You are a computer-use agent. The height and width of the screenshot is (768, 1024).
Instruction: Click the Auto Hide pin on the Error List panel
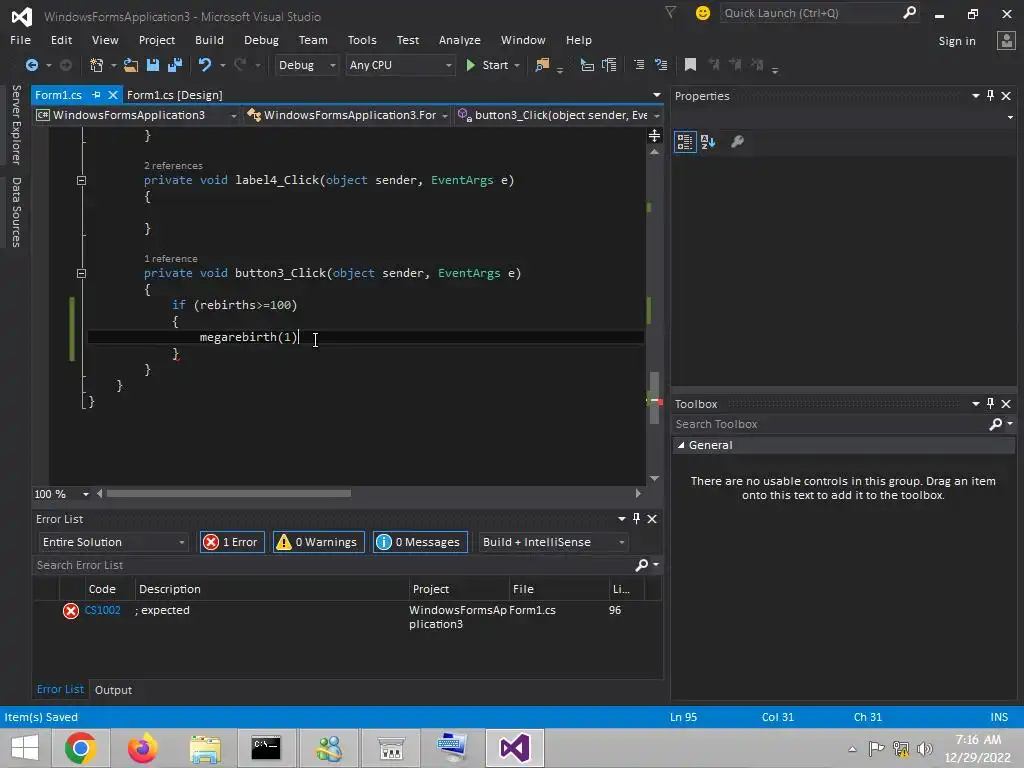click(636, 519)
